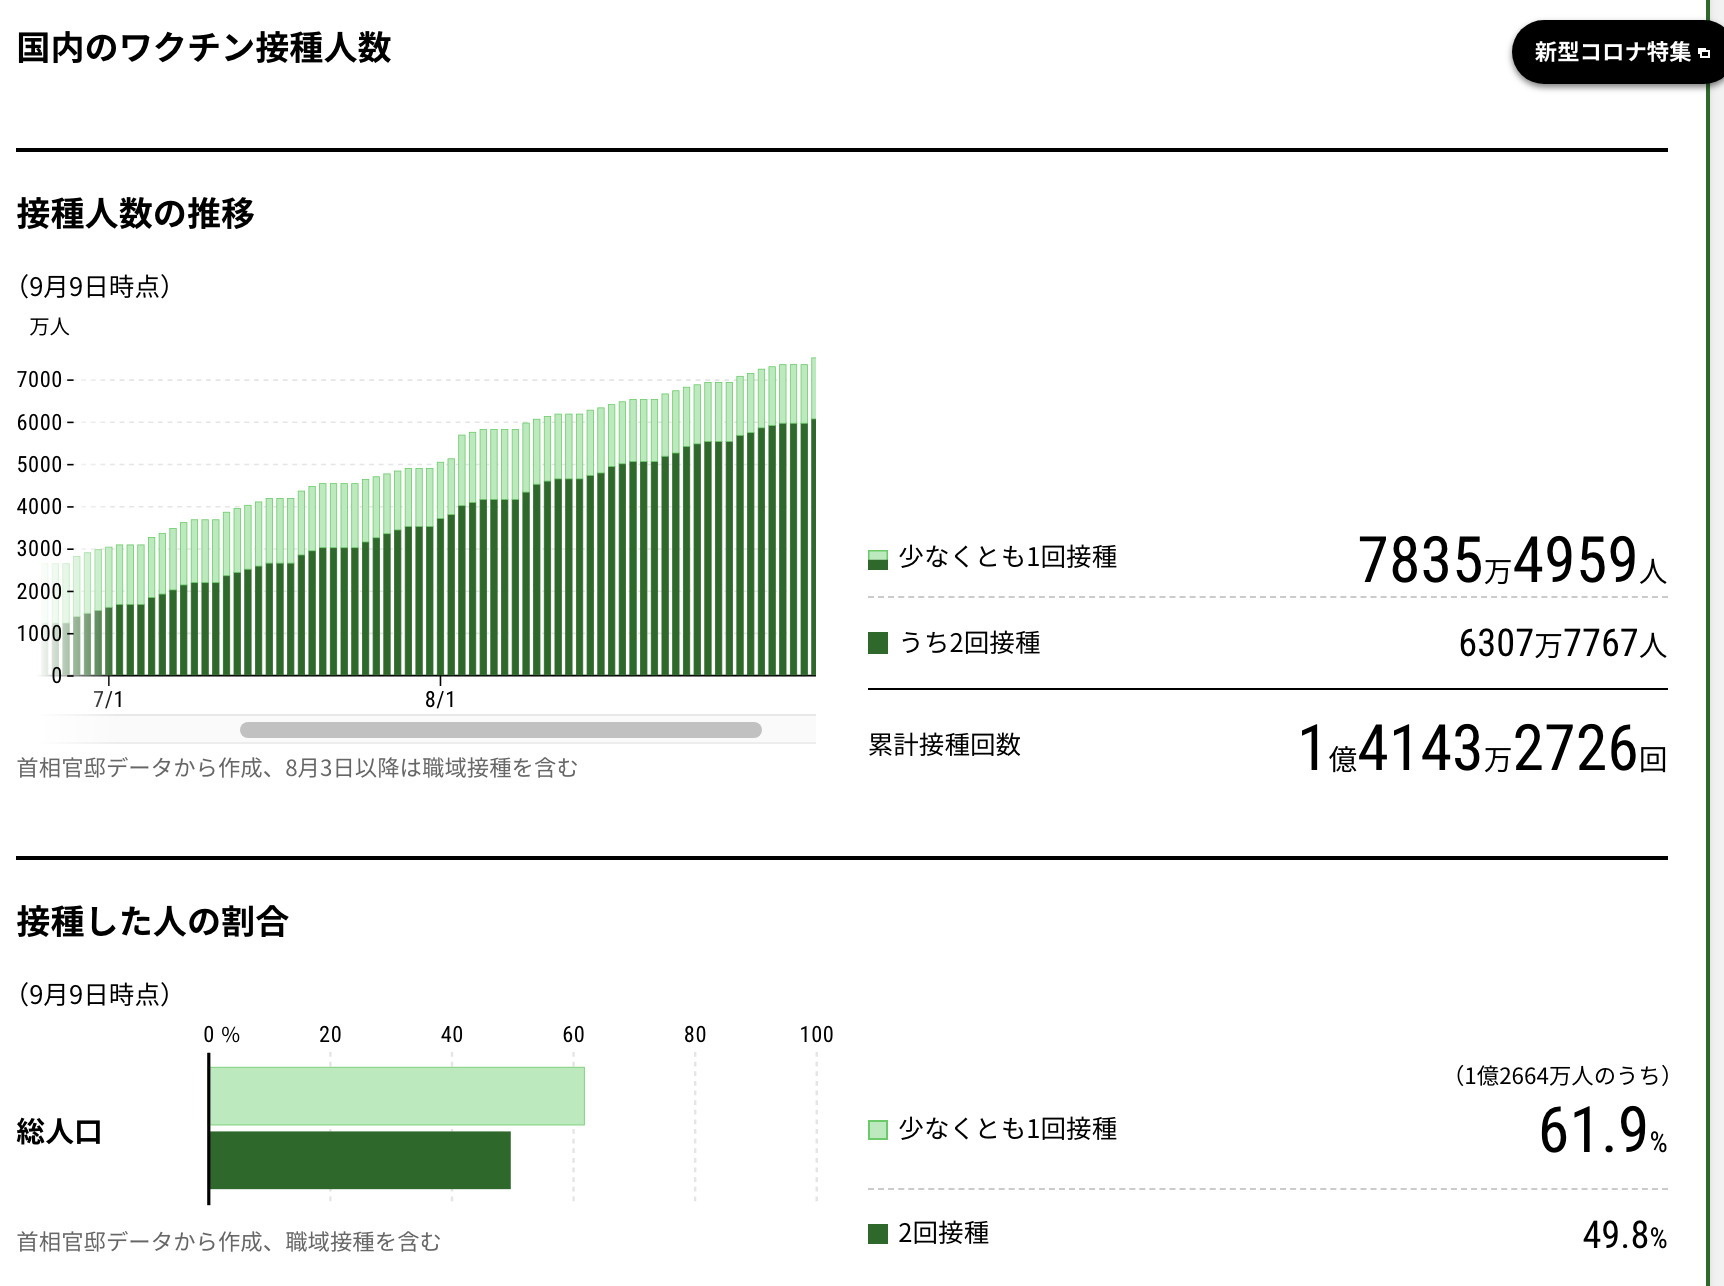
Task: Click the 接種人数の推移 section heading
Action: tap(136, 213)
